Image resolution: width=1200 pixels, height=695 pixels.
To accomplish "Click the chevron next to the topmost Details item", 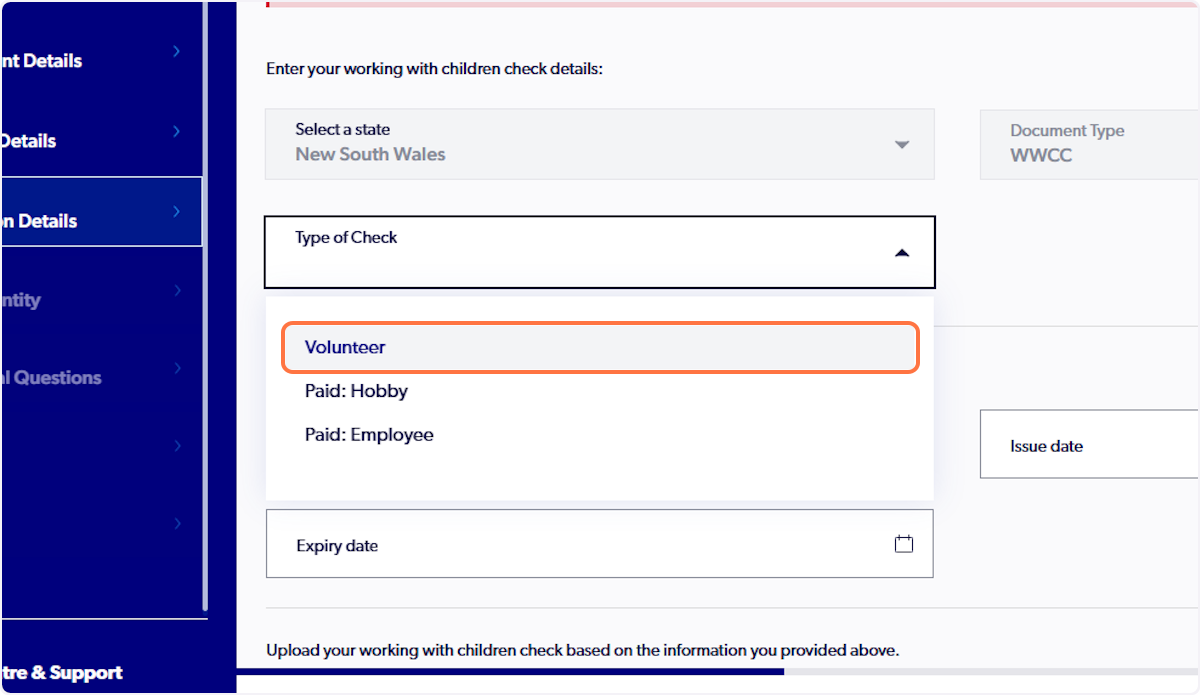I will coord(176,50).
